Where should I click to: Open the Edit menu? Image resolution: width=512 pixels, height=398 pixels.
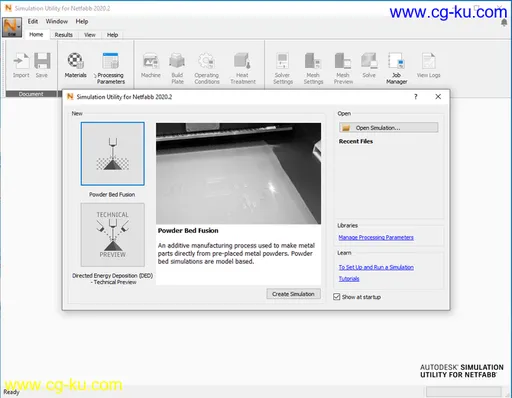[33, 21]
